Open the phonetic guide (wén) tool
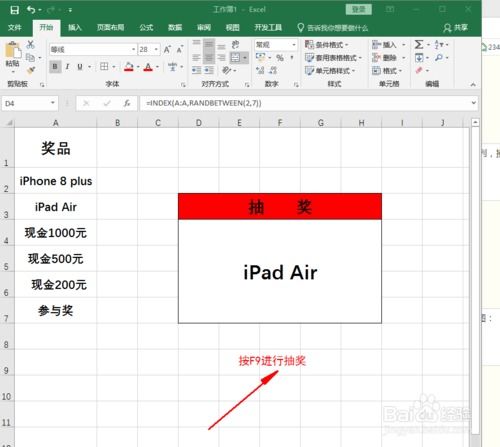500x447 pixels. coord(172,67)
